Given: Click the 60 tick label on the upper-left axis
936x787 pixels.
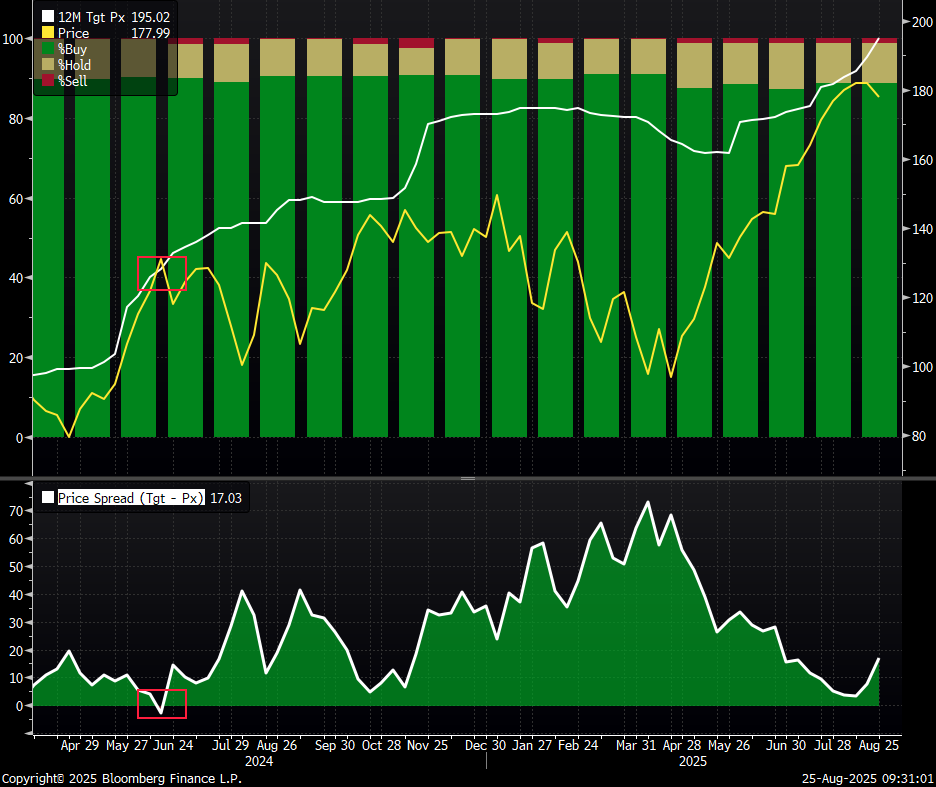Looking at the screenshot, I should 16,199.
